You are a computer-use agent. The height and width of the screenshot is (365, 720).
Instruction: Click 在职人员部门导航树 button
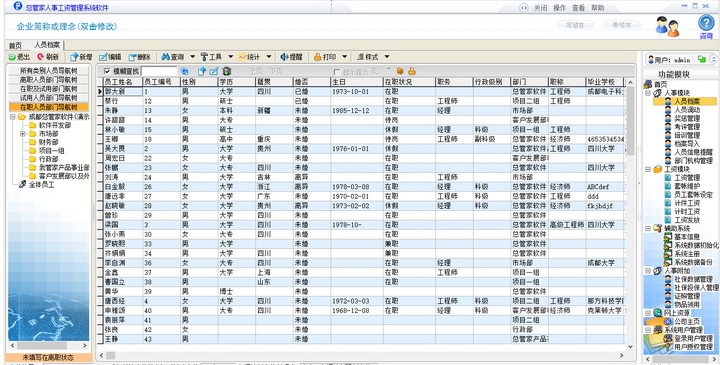click(x=48, y=107)
